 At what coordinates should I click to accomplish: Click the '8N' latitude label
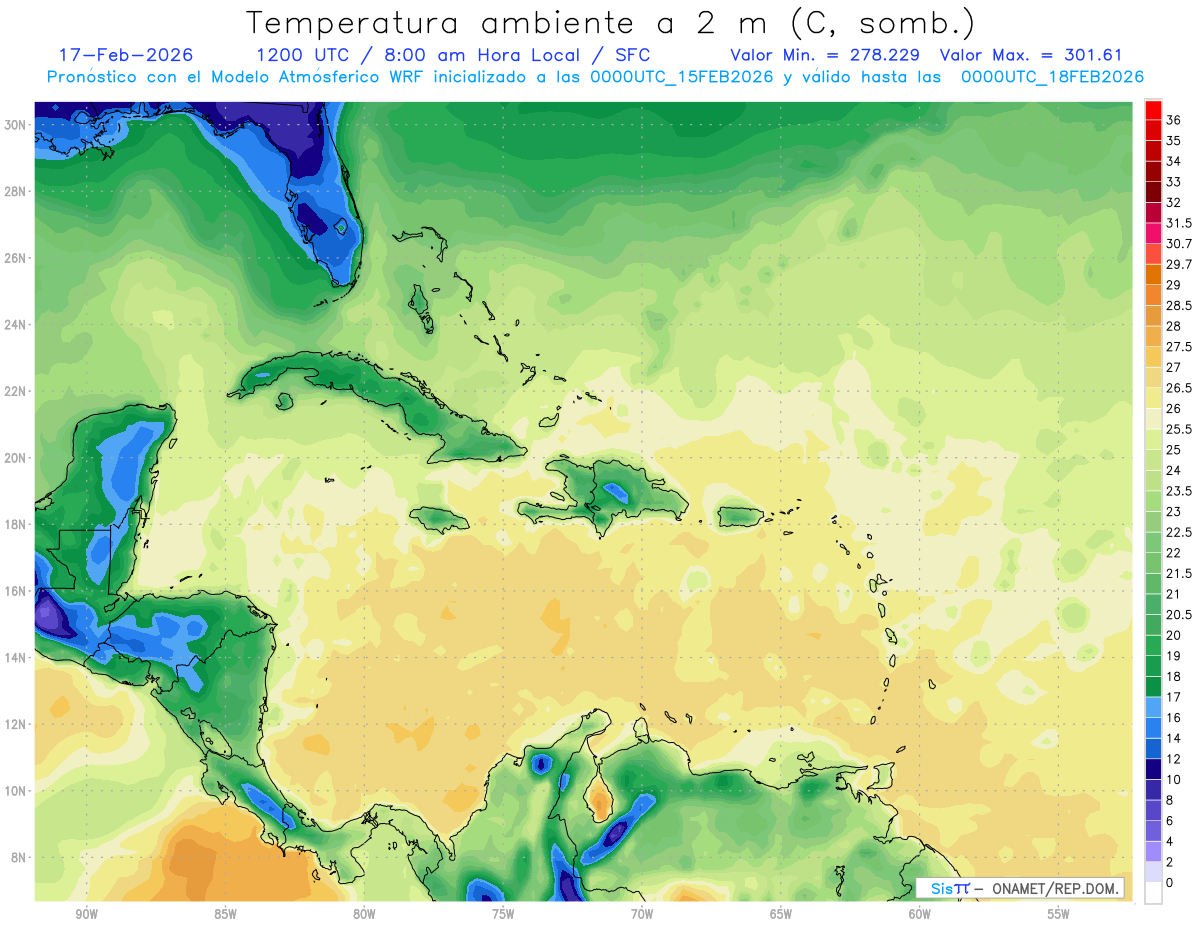(18, 858)
